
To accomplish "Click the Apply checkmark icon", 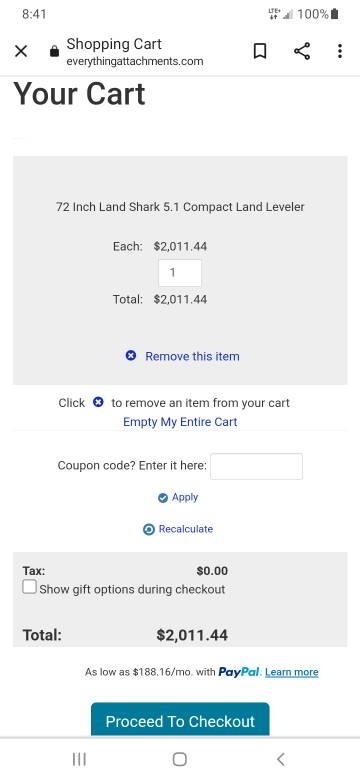I will coord(163,498).
